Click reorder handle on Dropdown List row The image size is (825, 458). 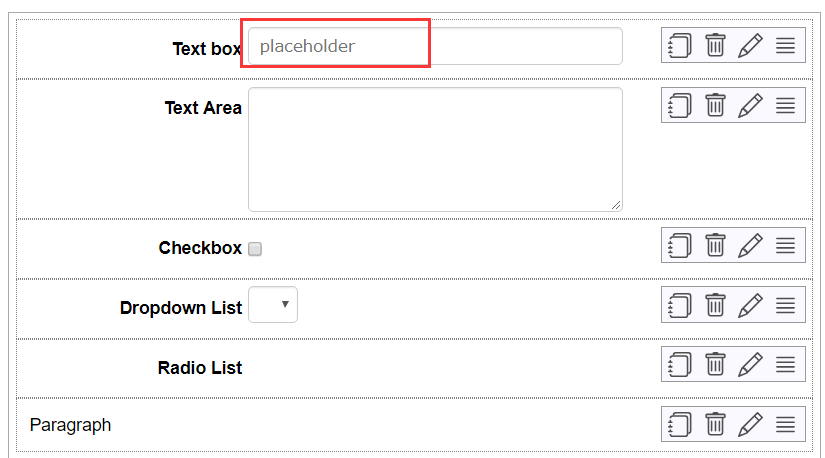(x=786, y=305)
